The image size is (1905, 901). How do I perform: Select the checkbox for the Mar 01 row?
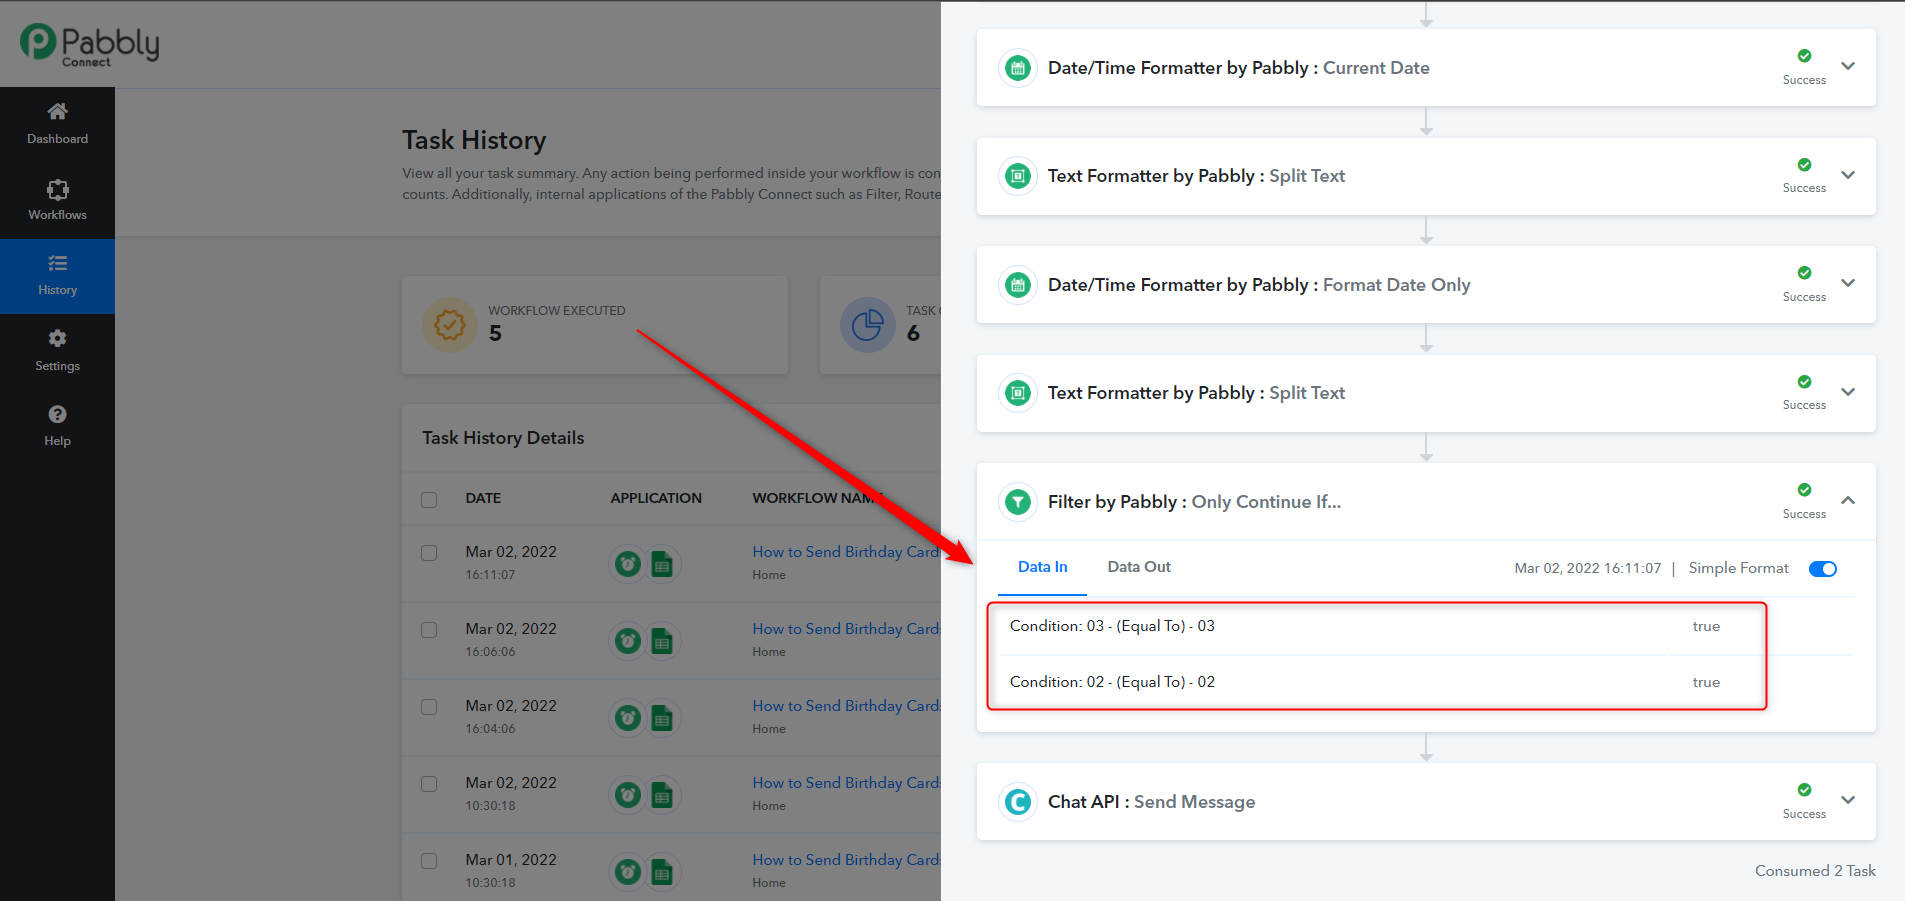(429, 861)
